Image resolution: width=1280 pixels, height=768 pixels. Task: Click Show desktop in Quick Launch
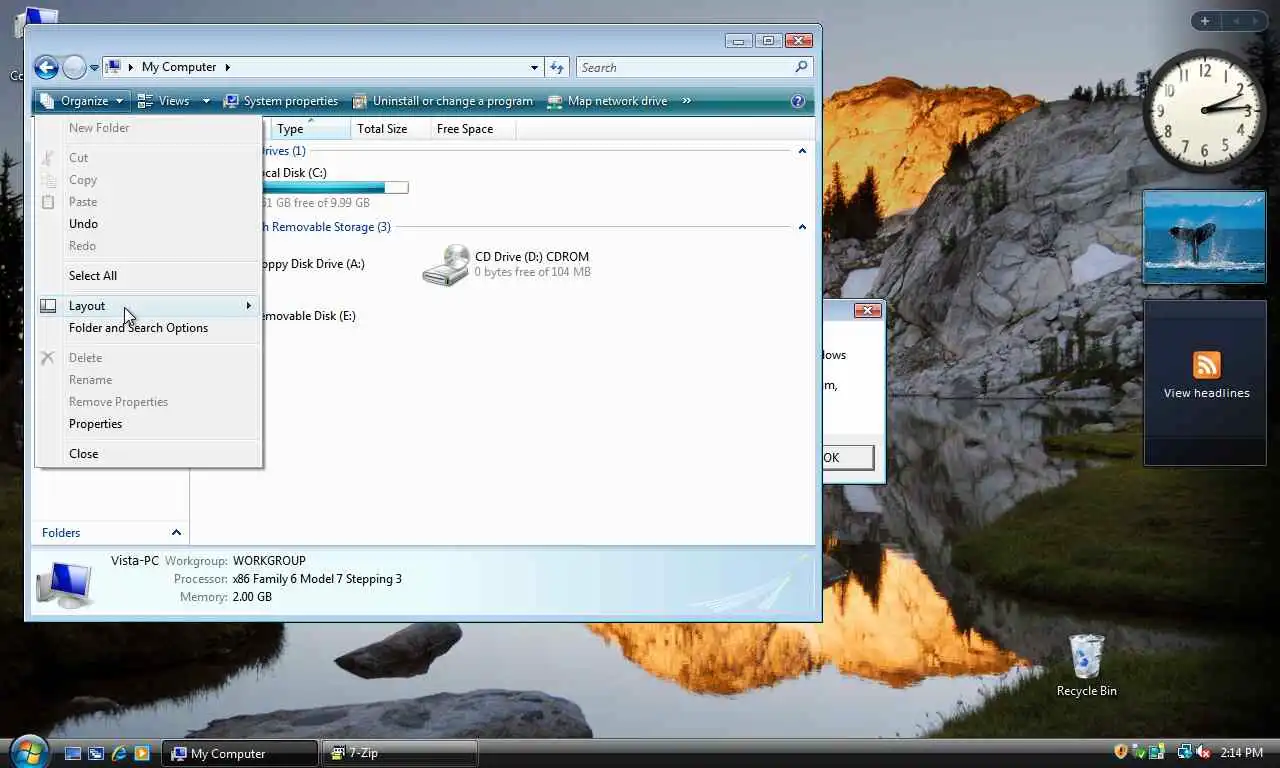[72, 753]
